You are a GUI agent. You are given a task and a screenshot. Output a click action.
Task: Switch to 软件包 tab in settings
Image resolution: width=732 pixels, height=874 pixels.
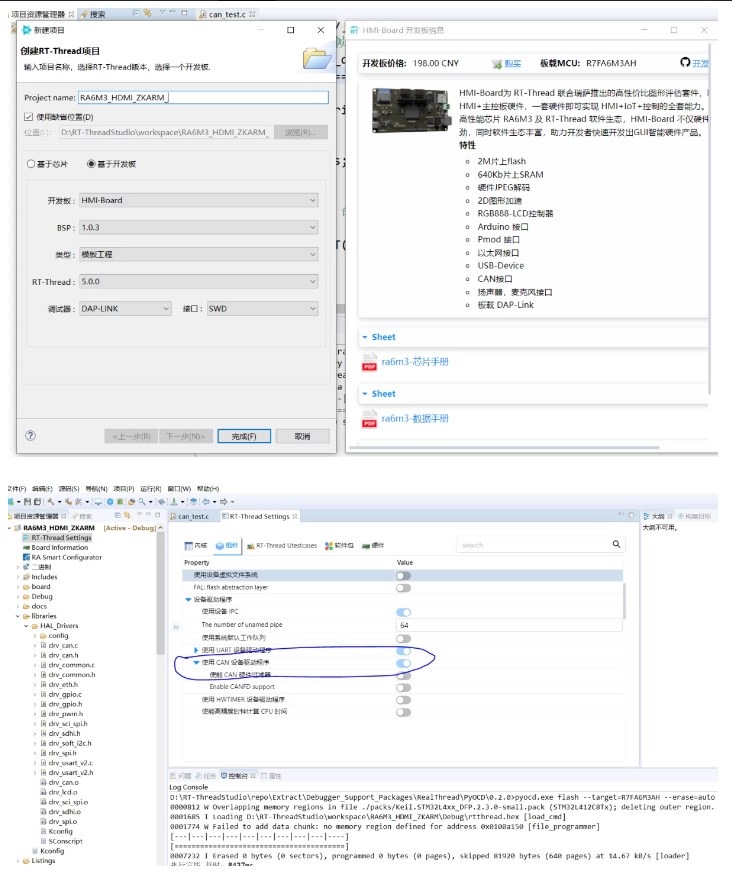pyautogui.click(x=339, y=545)
